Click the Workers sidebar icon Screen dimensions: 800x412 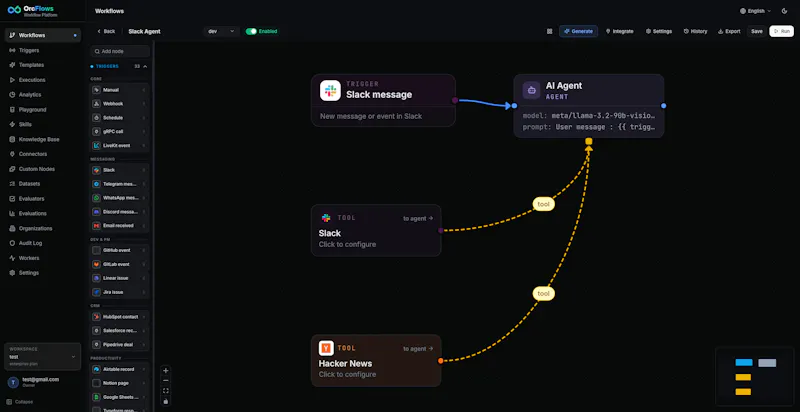pos(12,258)
